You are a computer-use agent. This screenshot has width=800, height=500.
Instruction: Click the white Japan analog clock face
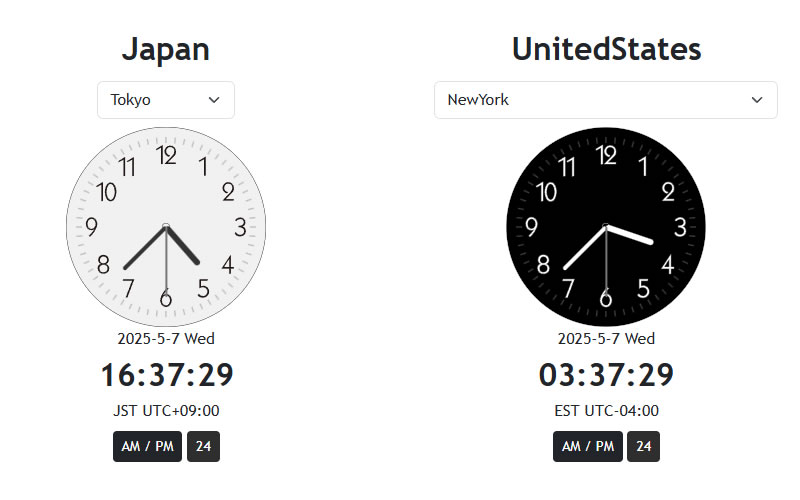click(166, 227)
